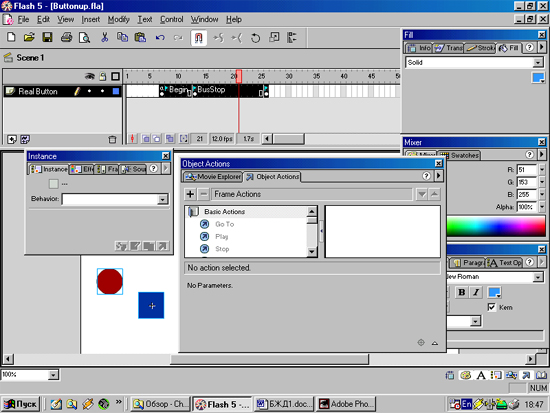Open the font name dropdown arrow
The image size is (550, 413).
[x=538, y=277]
